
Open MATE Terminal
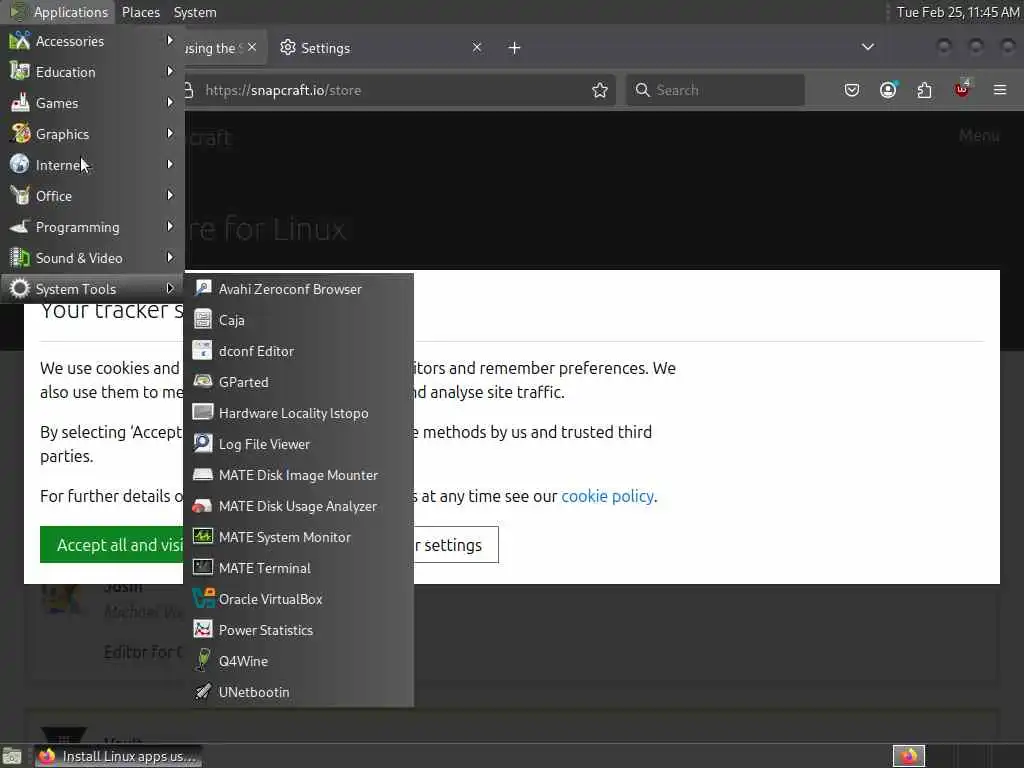pyautogui.click(x=298, y=568)
